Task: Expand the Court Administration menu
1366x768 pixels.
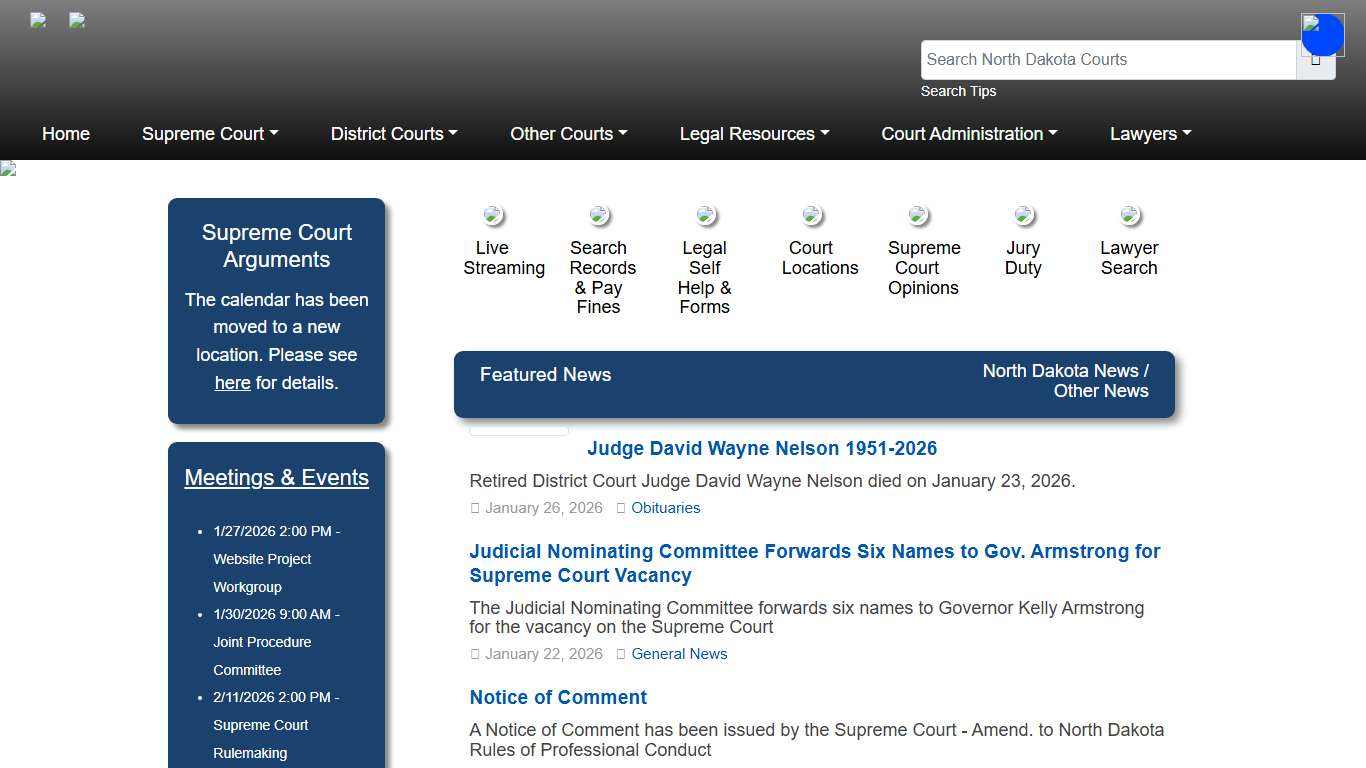Action: pos(968,133)
